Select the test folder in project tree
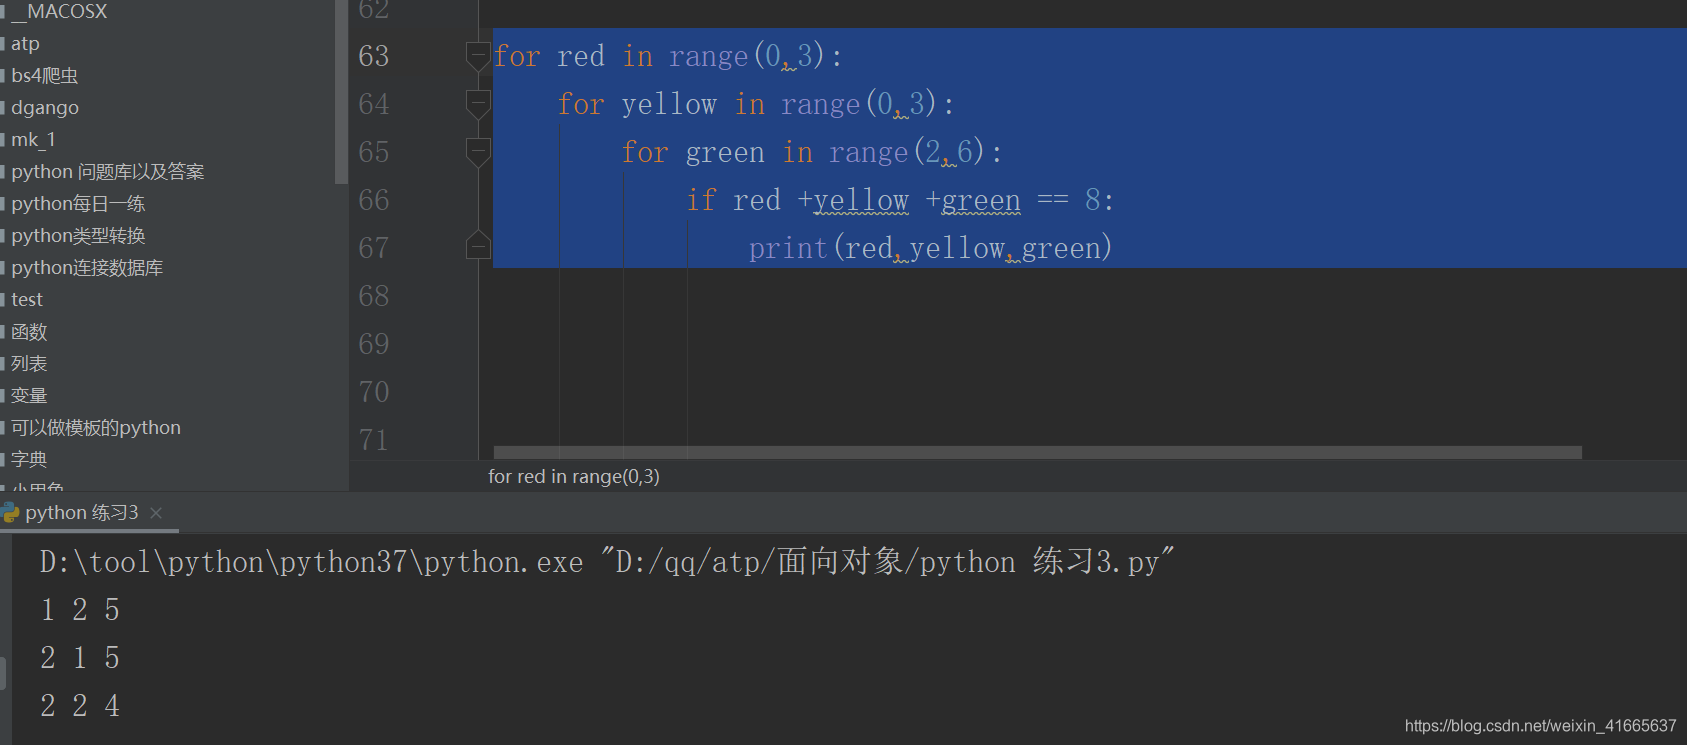The width and height of the screenshot is (1687, 745). coord(27,299)
